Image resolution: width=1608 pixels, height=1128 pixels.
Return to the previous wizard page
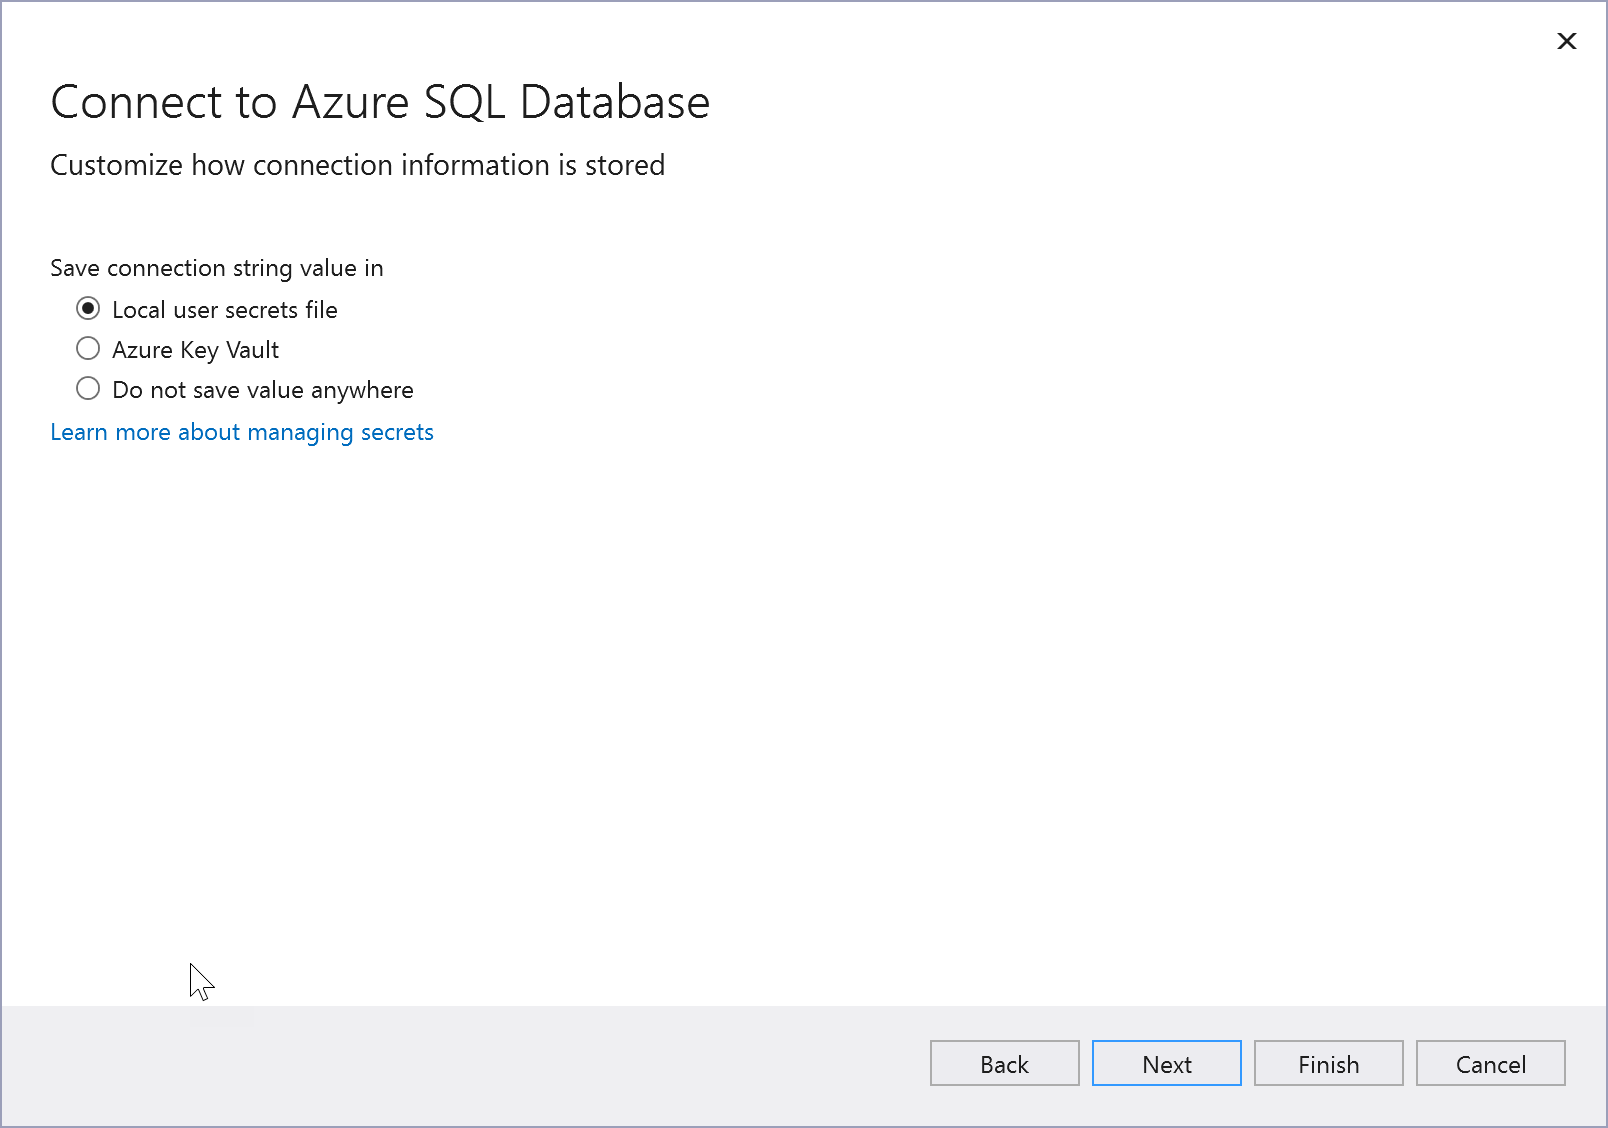pyautogui.click(x=1004, y=1063)
